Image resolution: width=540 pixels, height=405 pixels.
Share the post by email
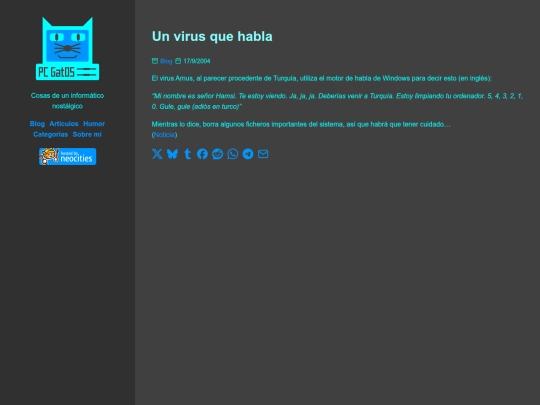(263, 154)
